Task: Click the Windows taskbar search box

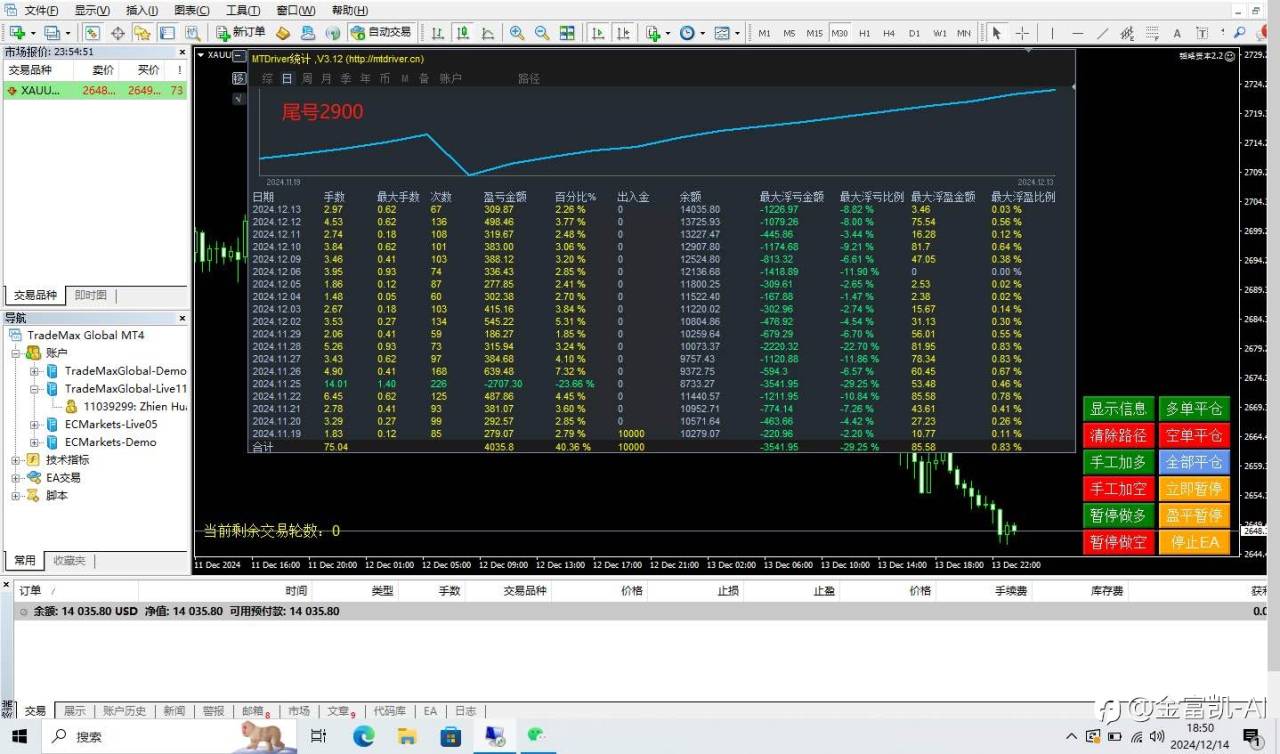Action: pos(140,736)
